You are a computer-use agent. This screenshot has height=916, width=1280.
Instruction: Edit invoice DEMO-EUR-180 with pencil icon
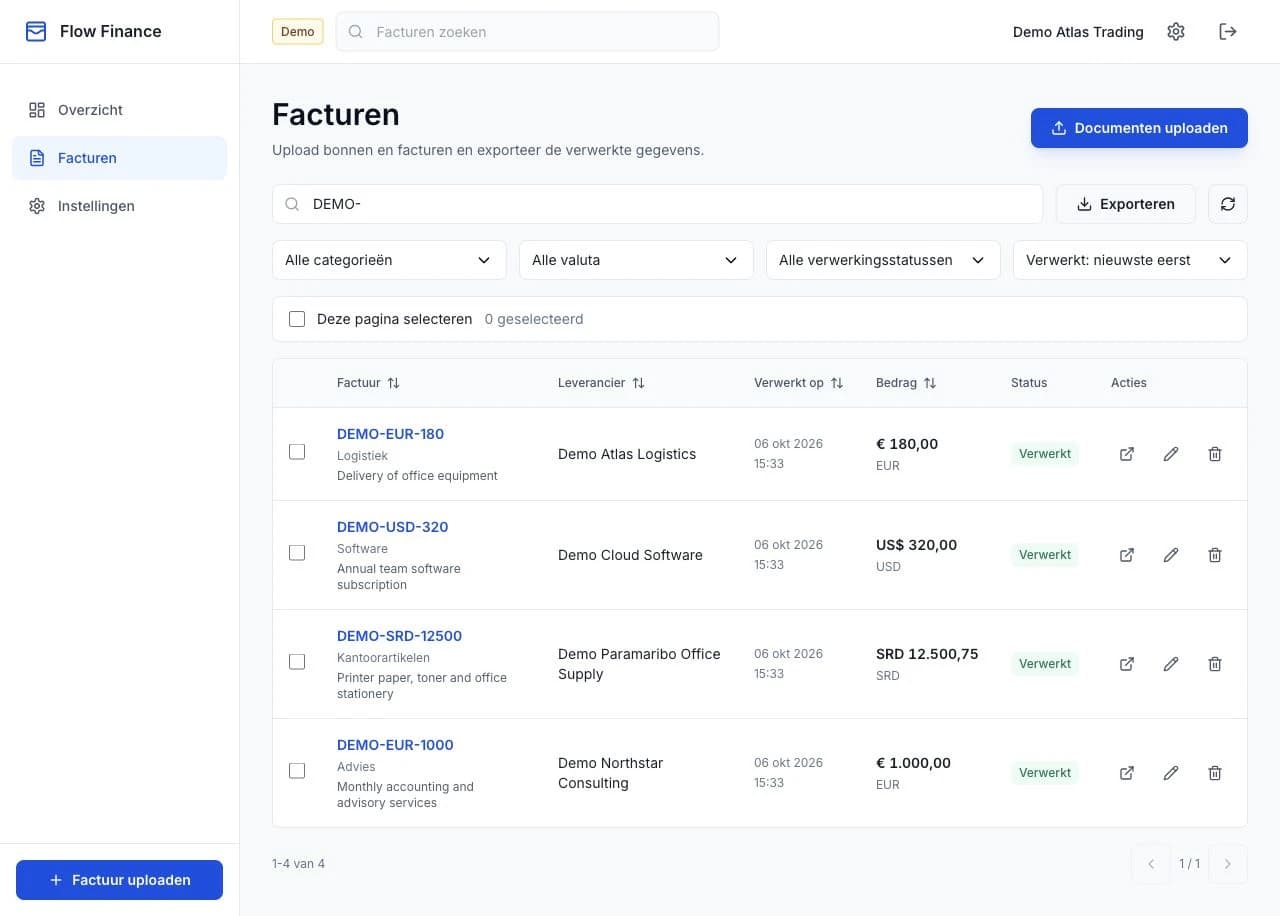point(1171,454)
